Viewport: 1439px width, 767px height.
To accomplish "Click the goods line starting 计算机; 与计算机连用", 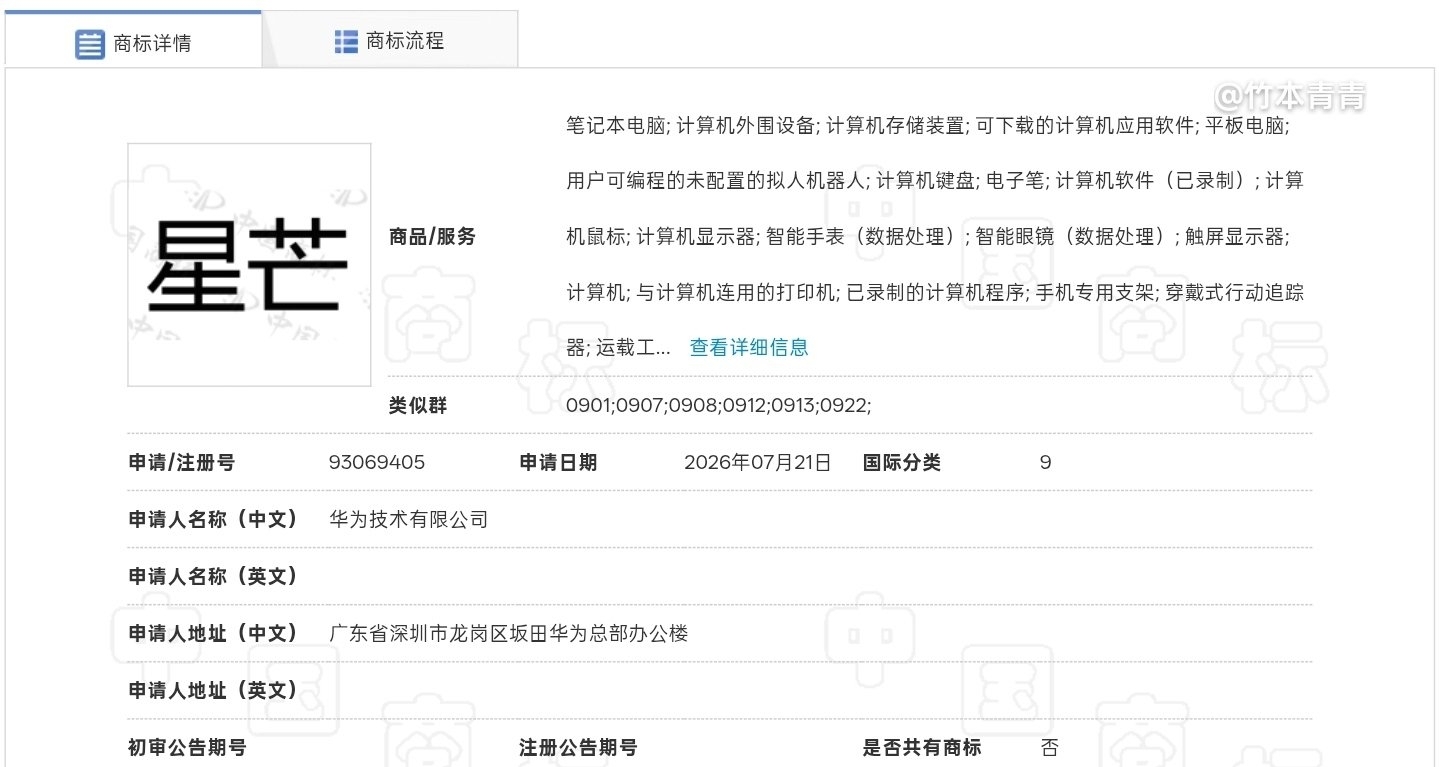I will [x=935, y=293].
